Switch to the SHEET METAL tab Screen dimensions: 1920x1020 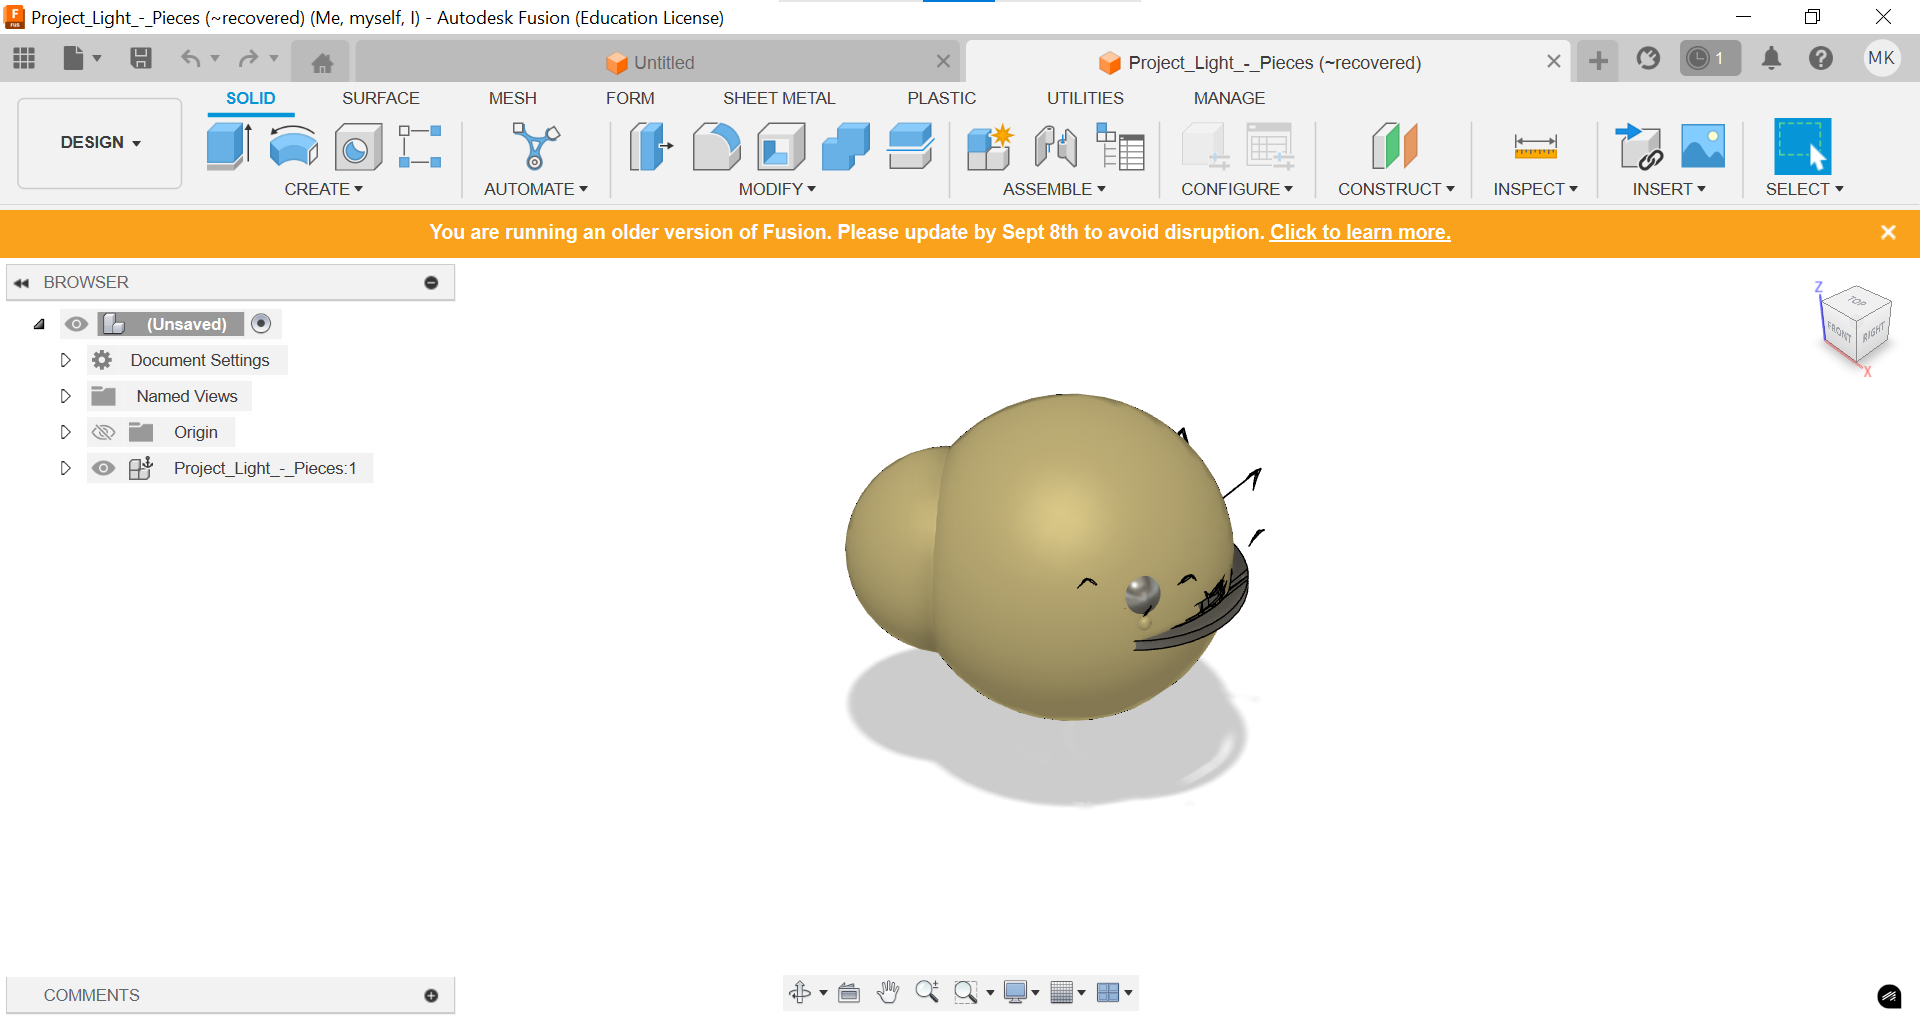[779, 98]
